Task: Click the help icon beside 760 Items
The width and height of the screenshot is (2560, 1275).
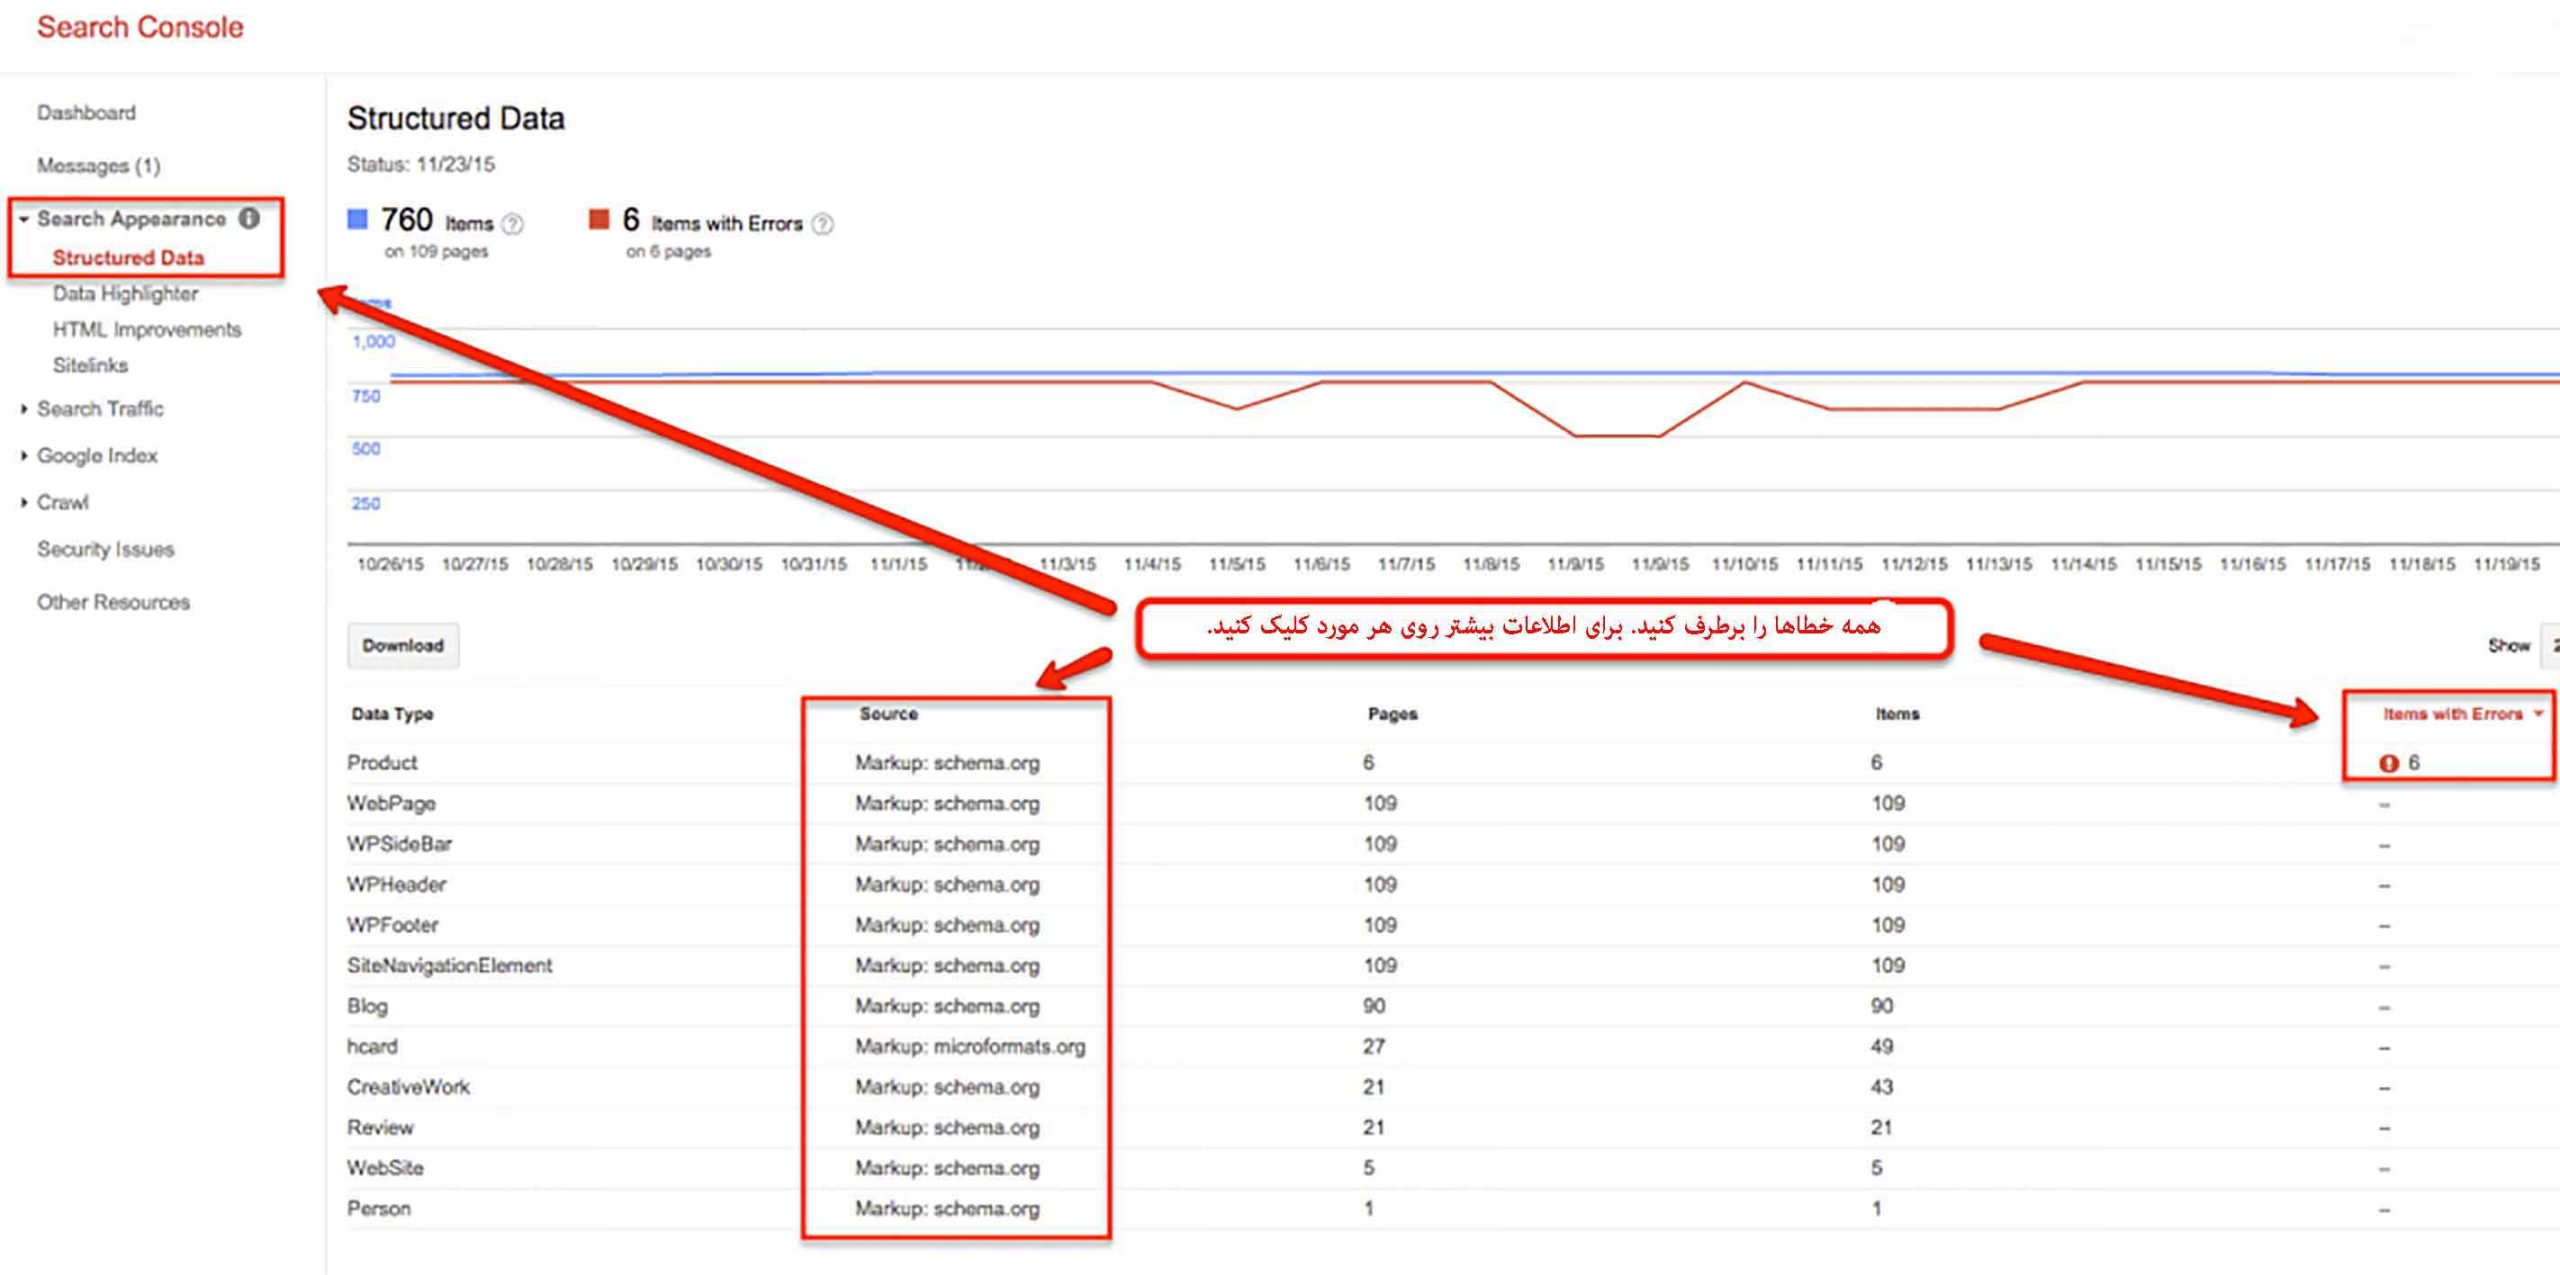Action: 512,224
